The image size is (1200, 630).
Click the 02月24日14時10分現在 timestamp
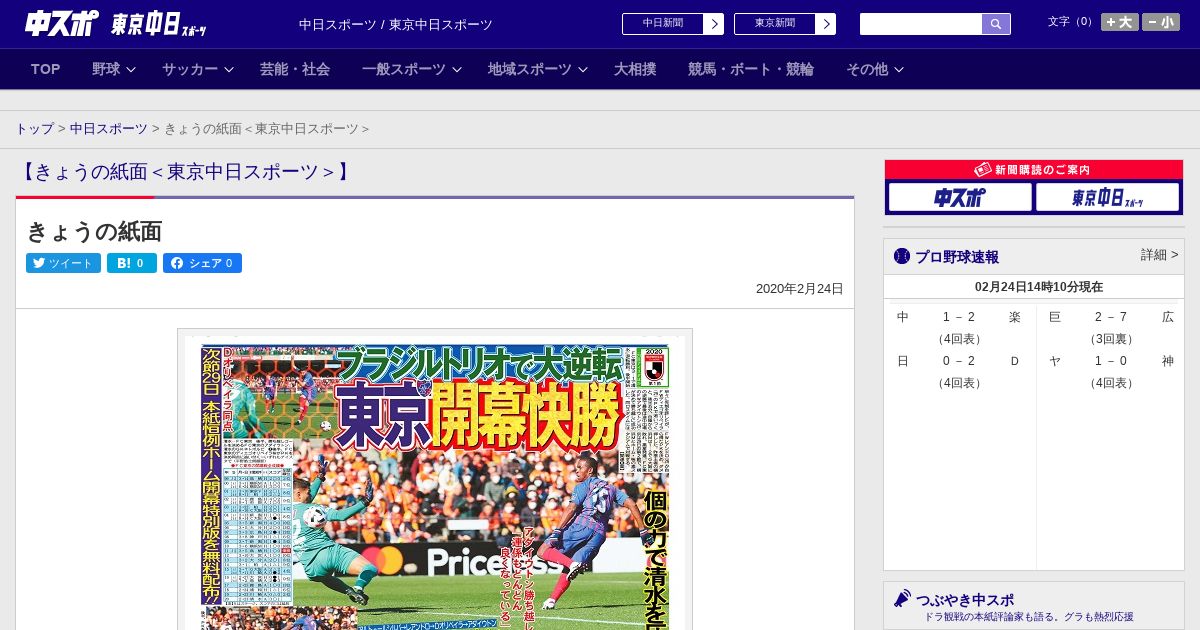coord(1038,287)
